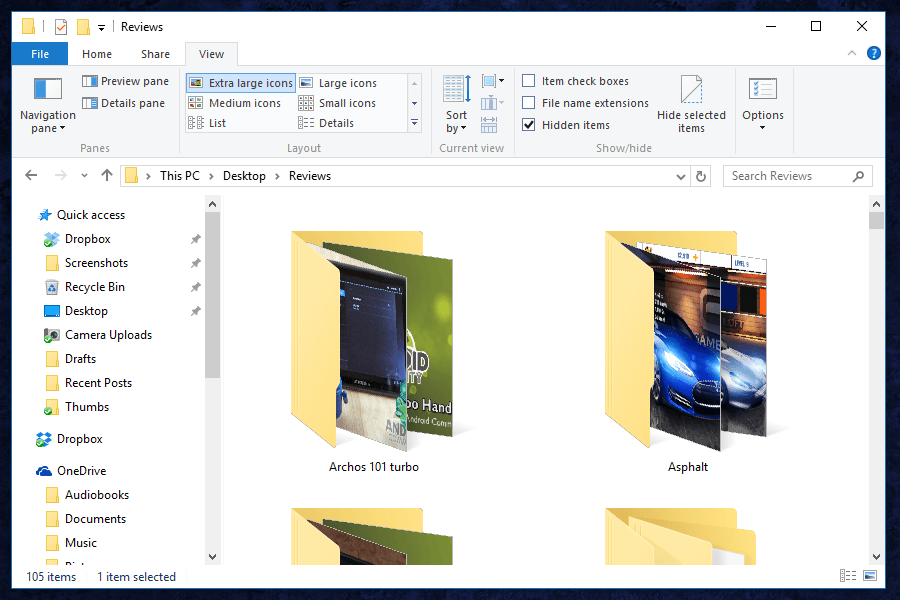The width and height of the screenshot is (900, 600).
Task: Click the Up arrow navigation button
Action: [x=107, y=176]
